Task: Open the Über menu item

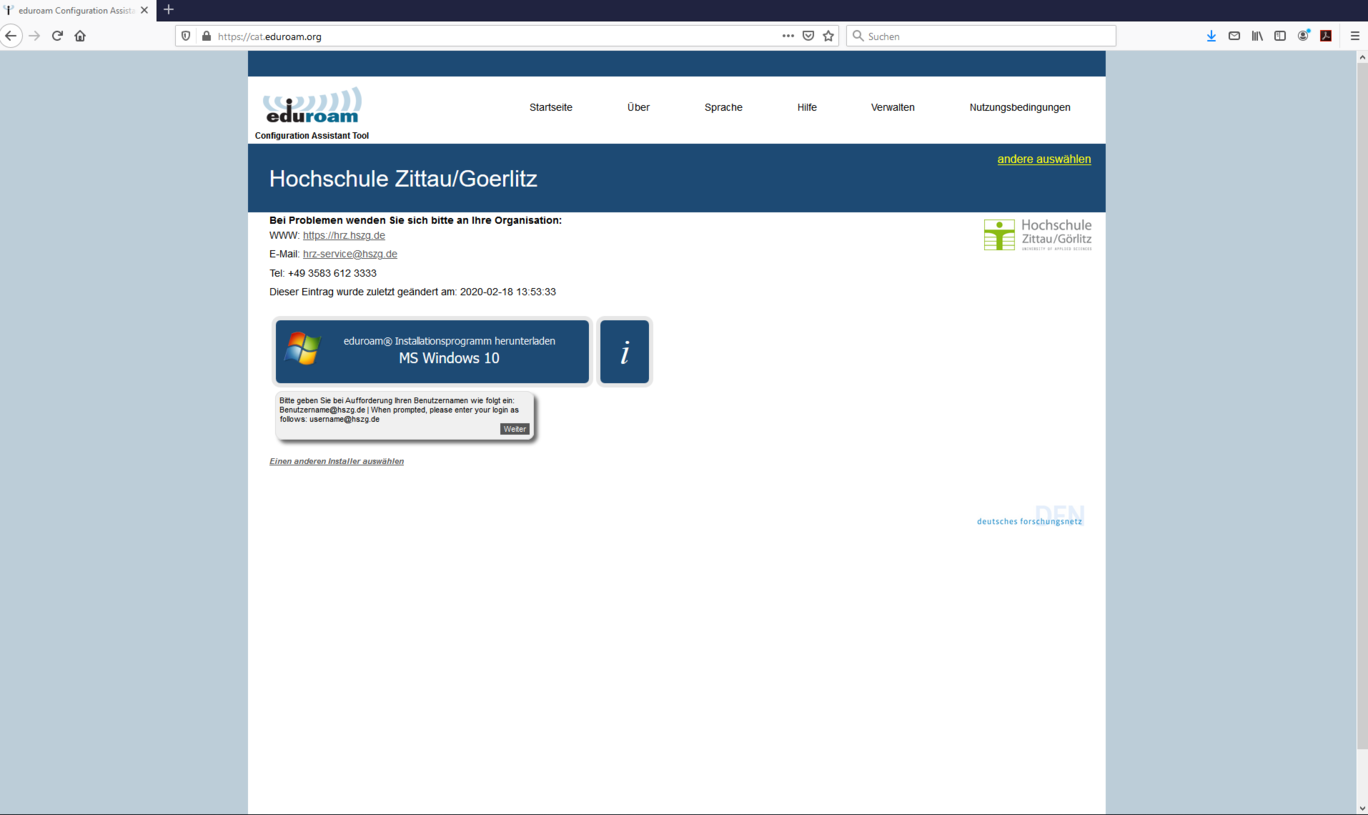Action: coord(638,107)
